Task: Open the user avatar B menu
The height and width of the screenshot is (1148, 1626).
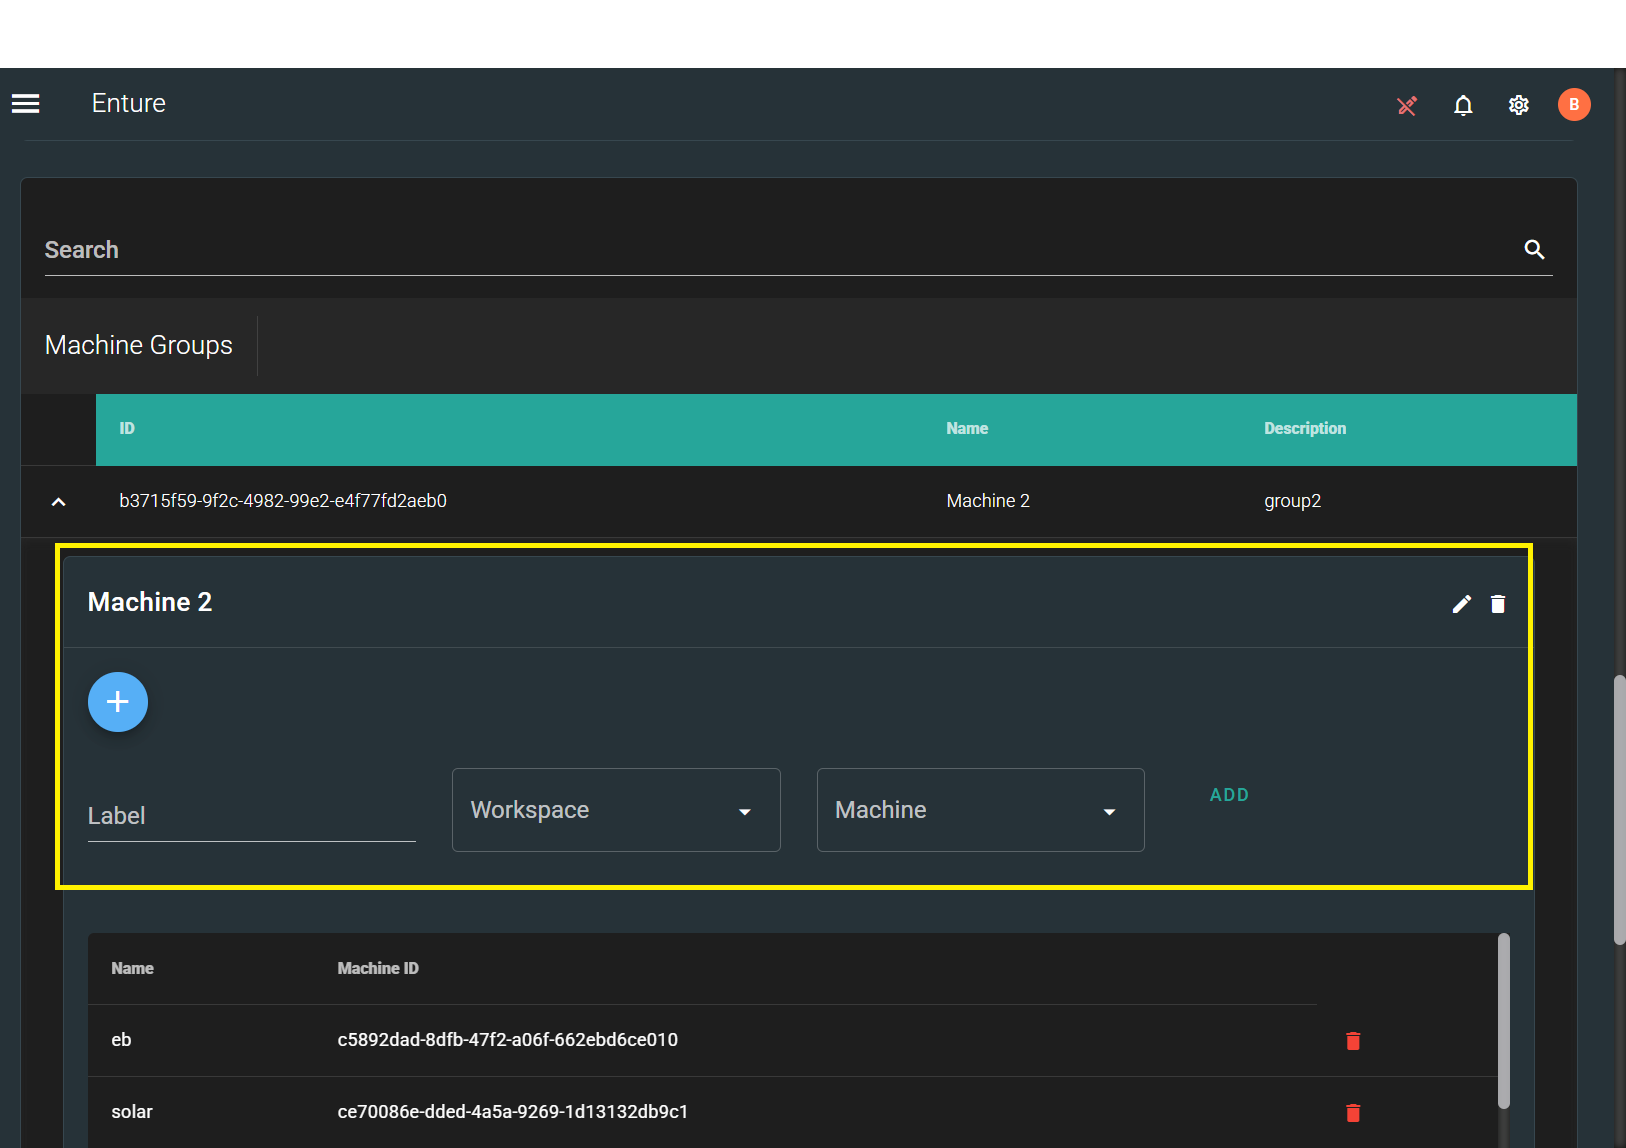Action: (x=1574, y=105)
